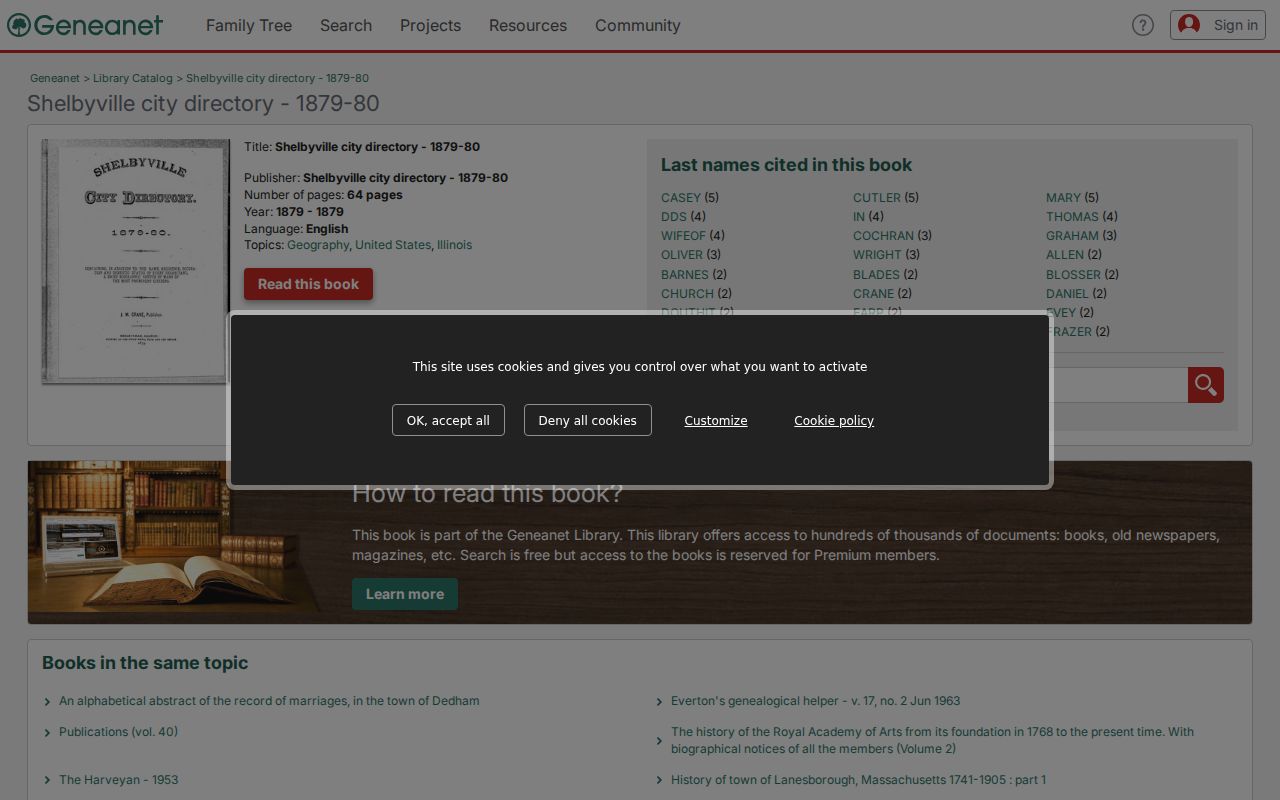Select the WRIGHT last name
This screenshot has height=800, width=1280.
pyautogui.click(x=877, y=255)
